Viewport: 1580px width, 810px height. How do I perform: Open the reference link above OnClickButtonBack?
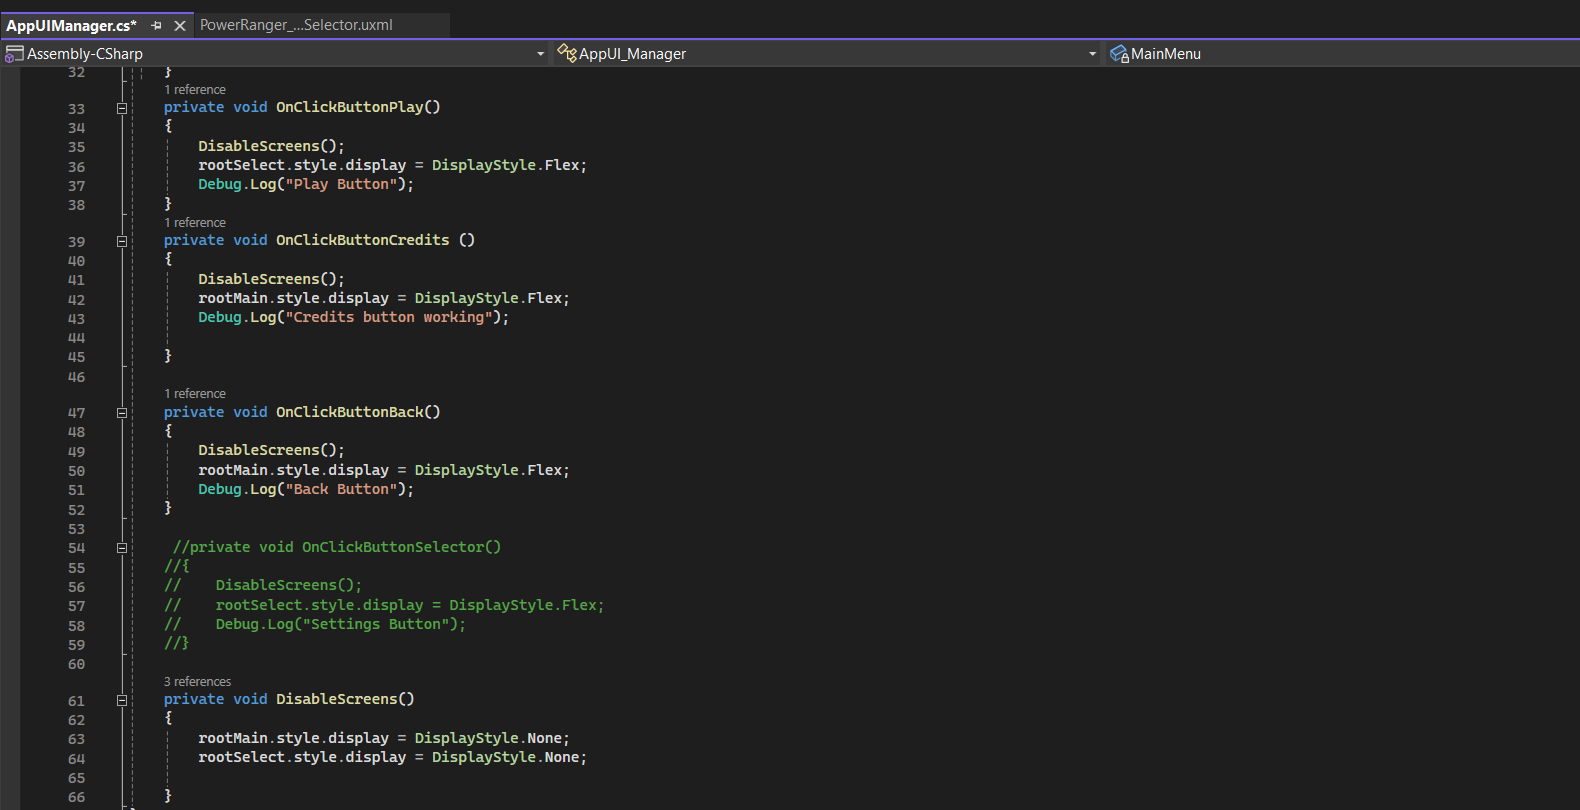[195, 394]
